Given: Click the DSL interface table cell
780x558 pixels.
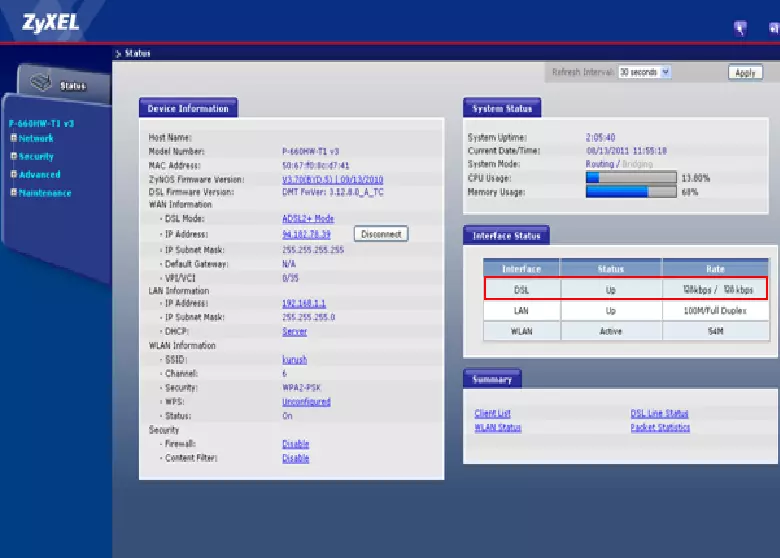Looking at the screenshot, I should coord(521,289).
